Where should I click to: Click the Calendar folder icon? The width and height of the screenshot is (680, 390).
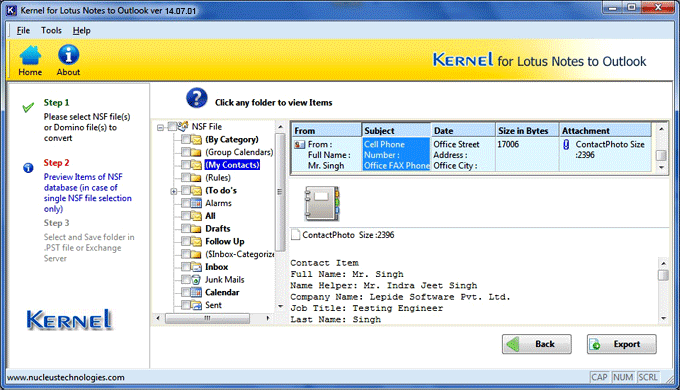click(x=196, y=292)
